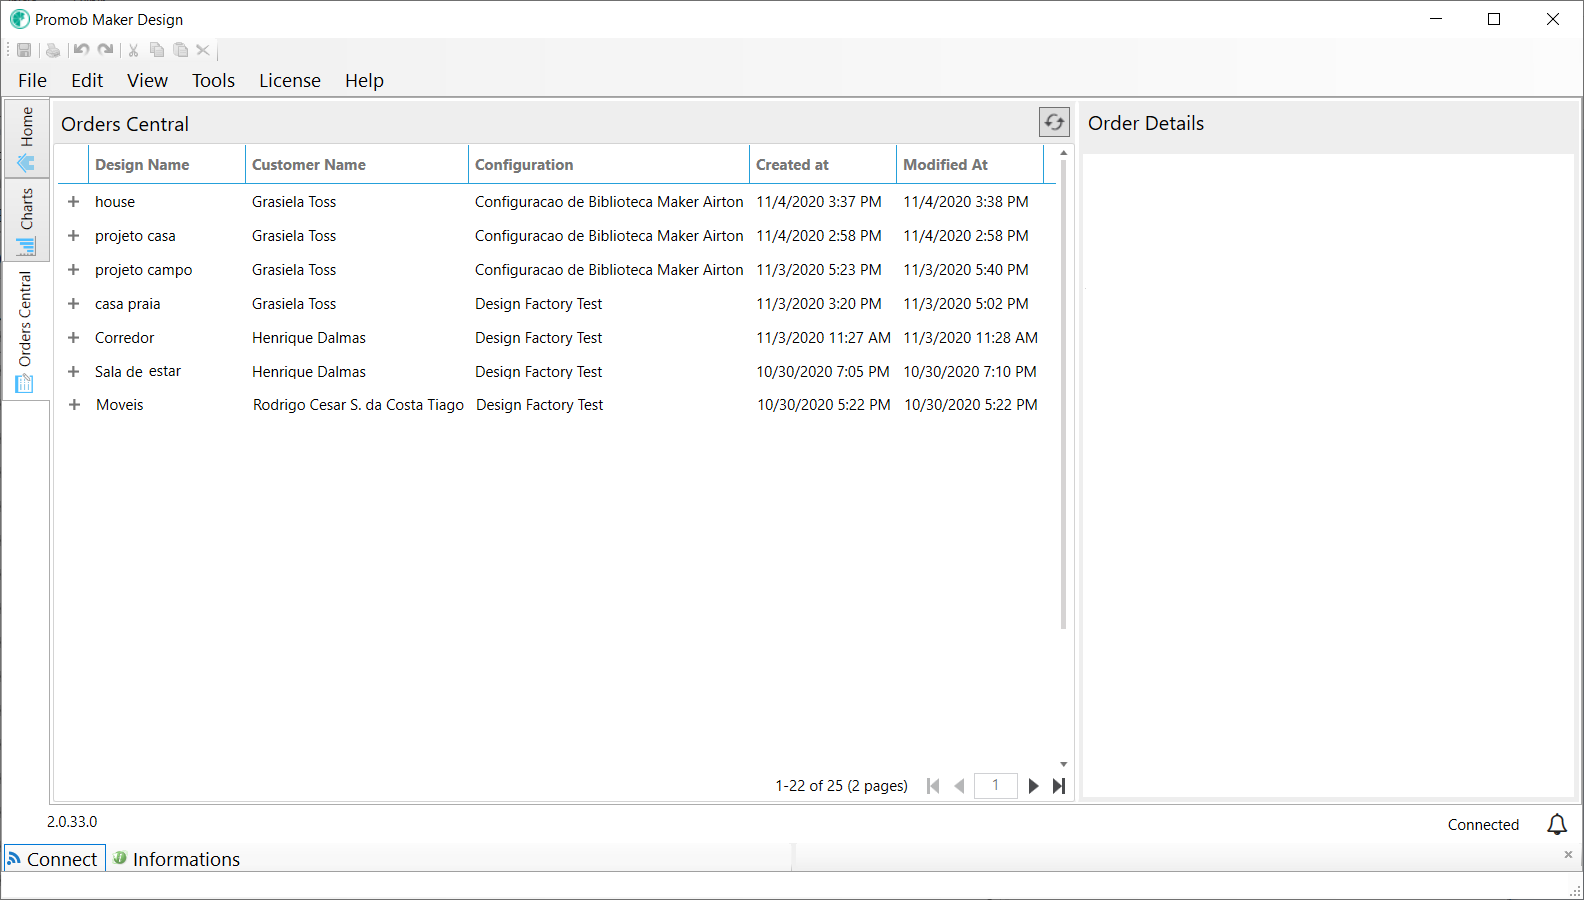Select the Connect bottom tab
This screenshot has height=900, width=1584.
coord(54,859)
